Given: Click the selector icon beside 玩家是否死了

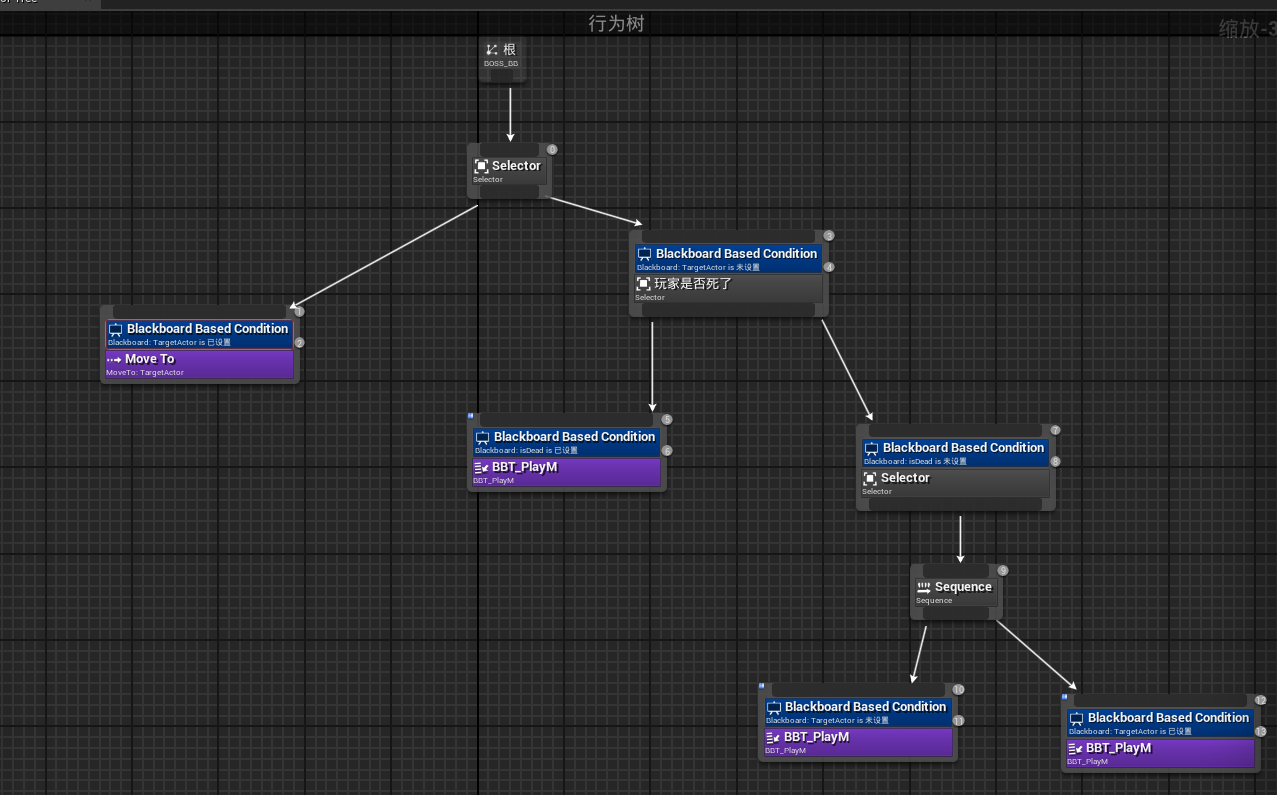Looking at the screenshot, I should point(644,284).
